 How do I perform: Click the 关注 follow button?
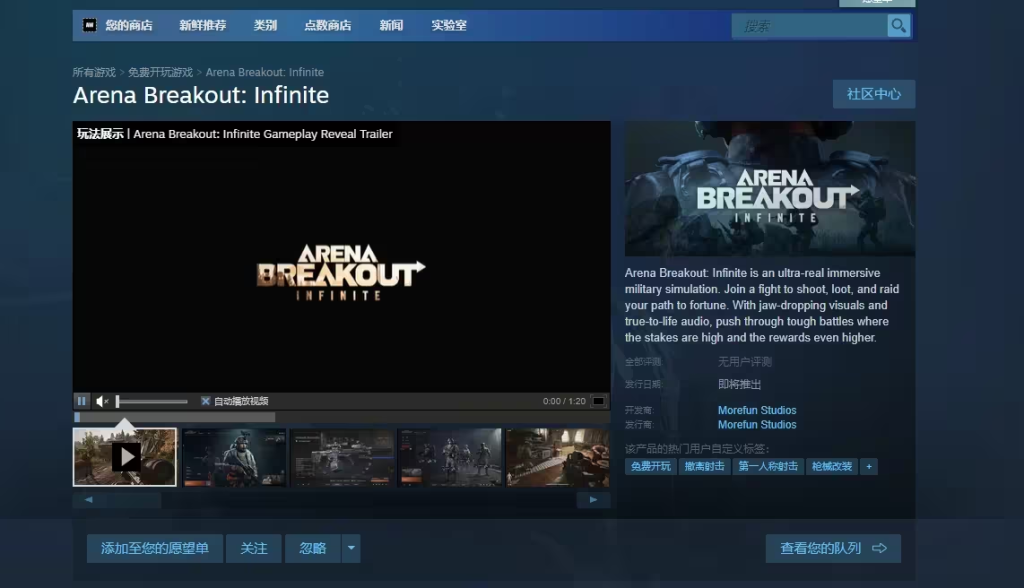[254, 548]
